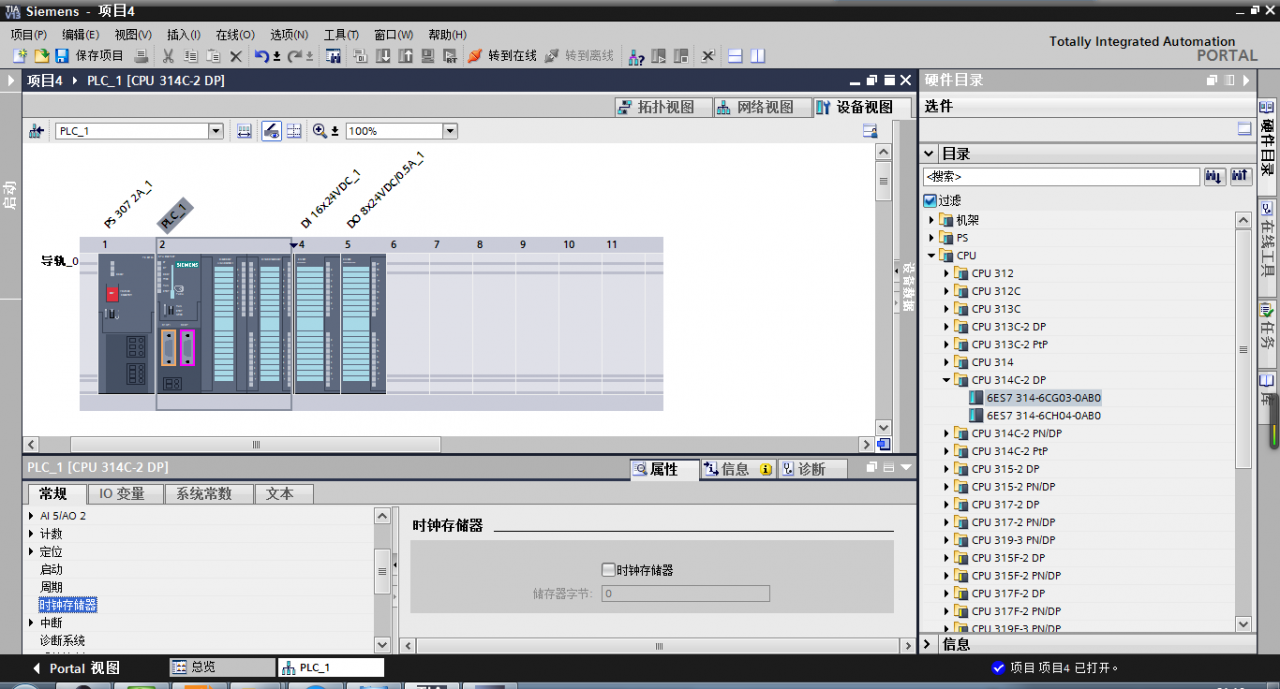Screen dimensions: 1280x689
Task: Click the 储存器字节 input field
Action: coord(685,593)
